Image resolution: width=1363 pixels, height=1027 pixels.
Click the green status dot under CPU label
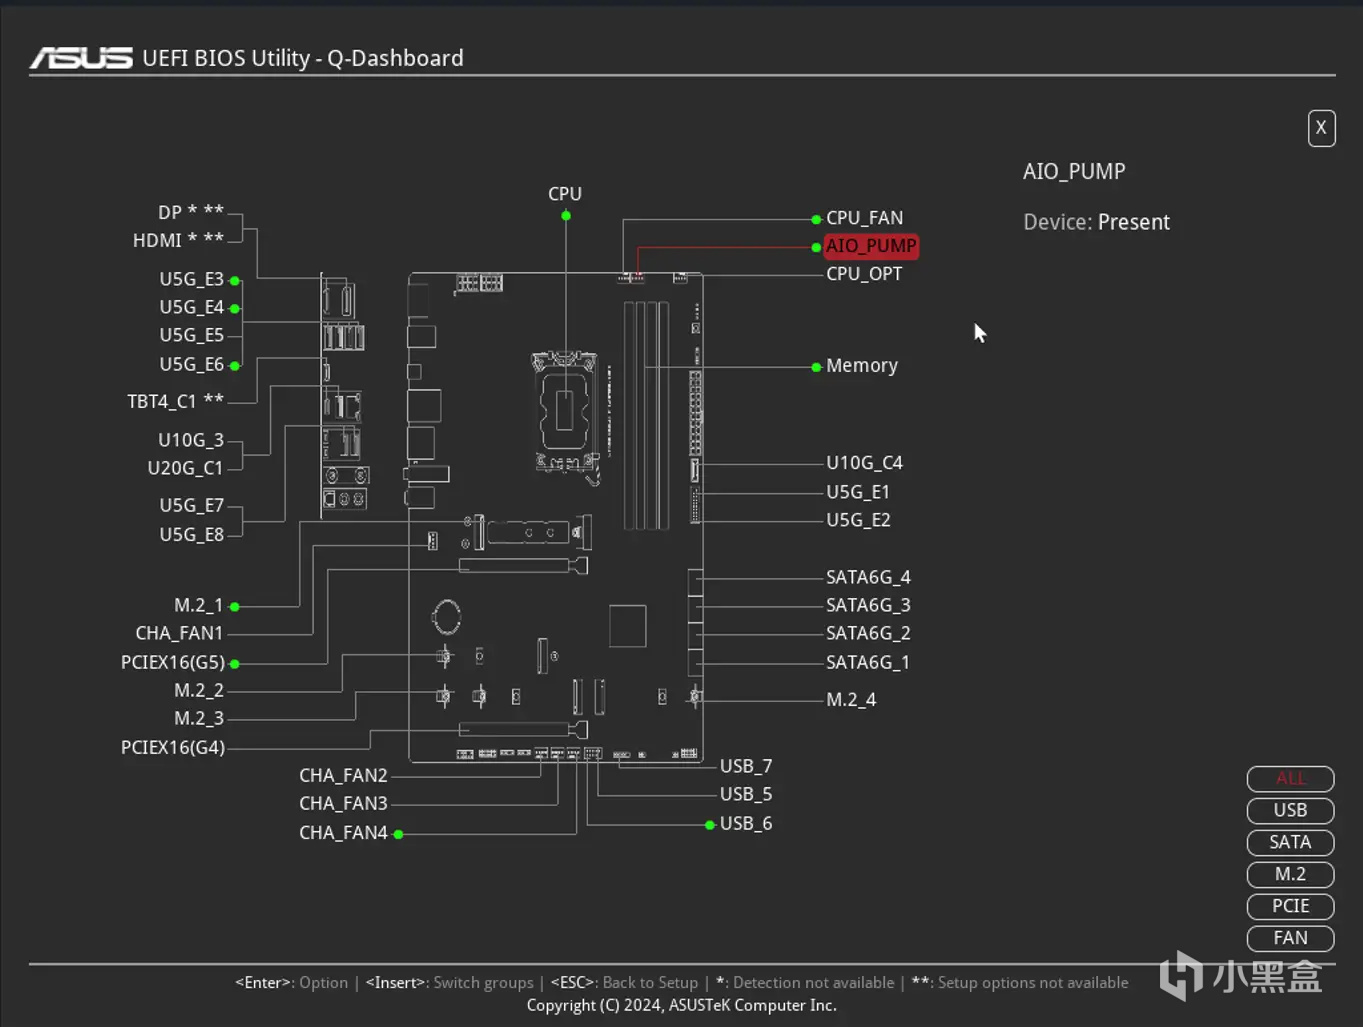tap(566, 216)
